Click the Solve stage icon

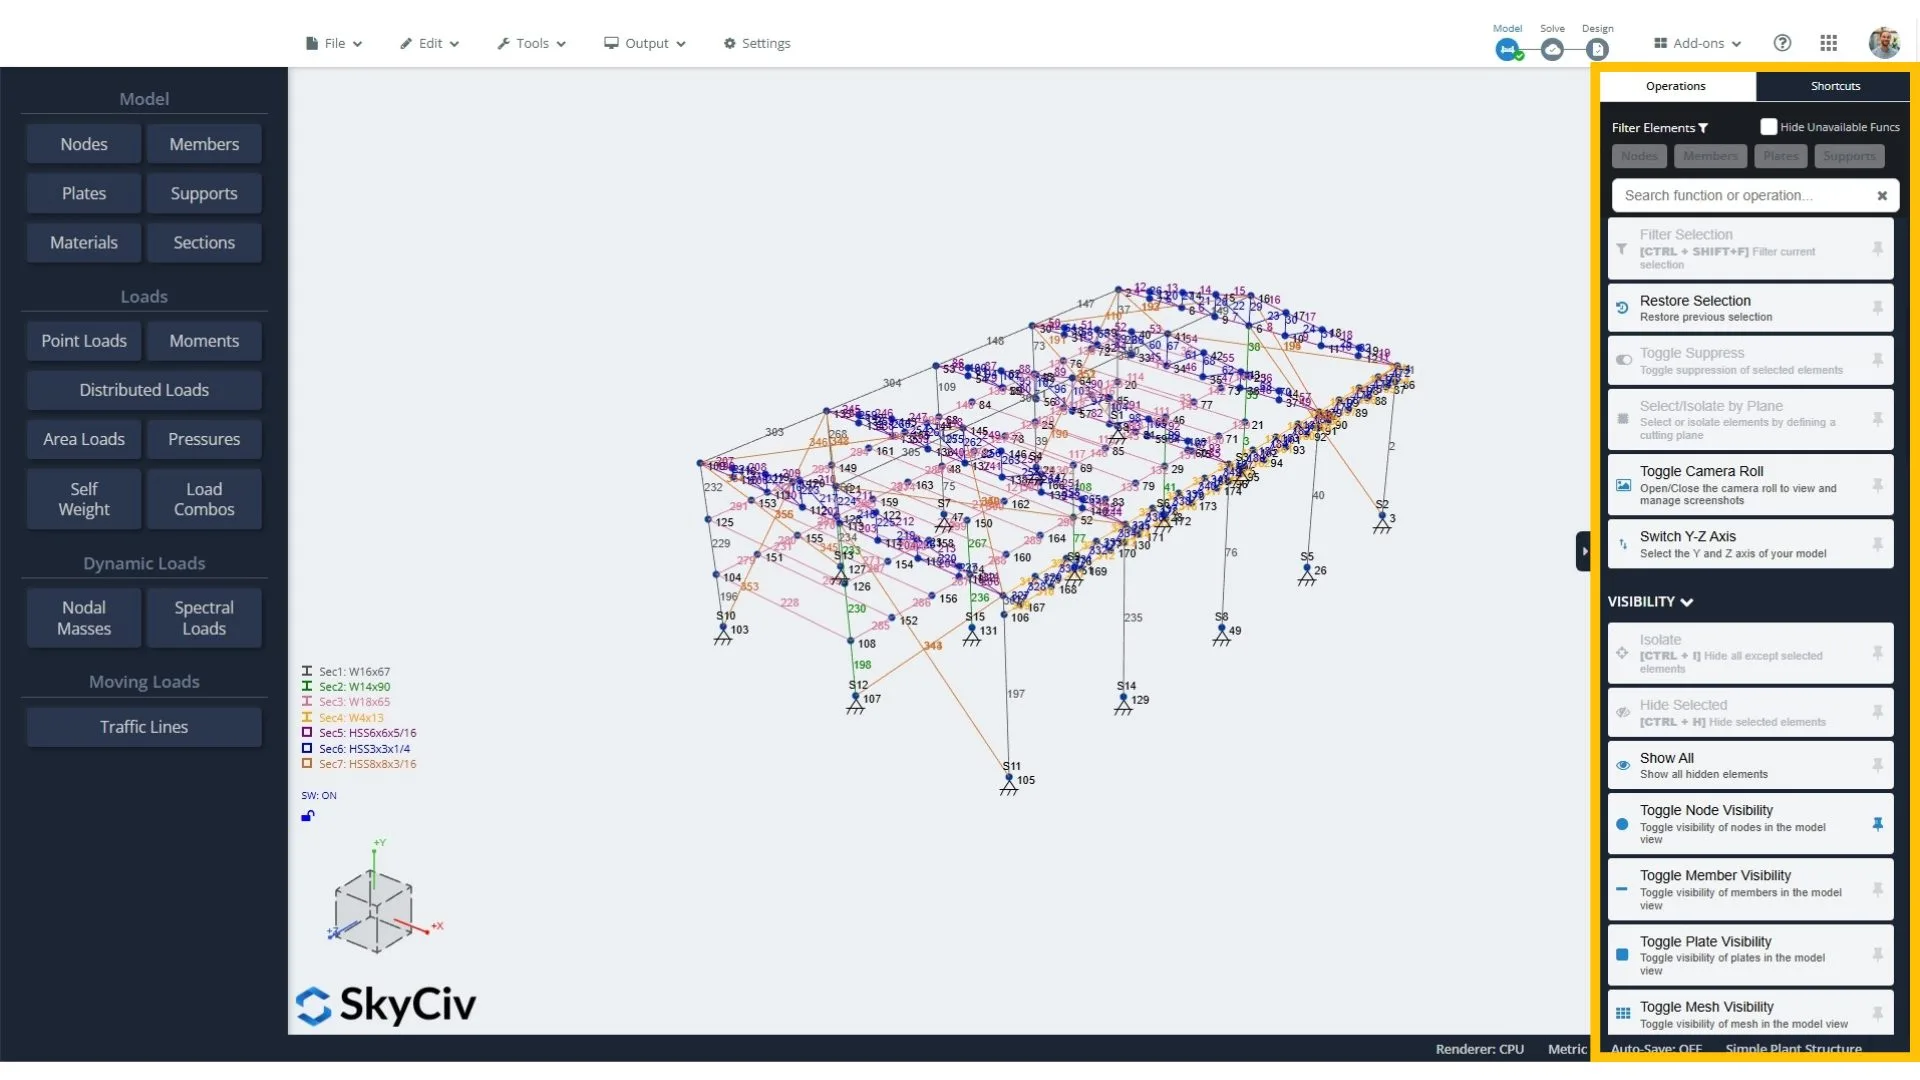click(x=1552, y=49)
